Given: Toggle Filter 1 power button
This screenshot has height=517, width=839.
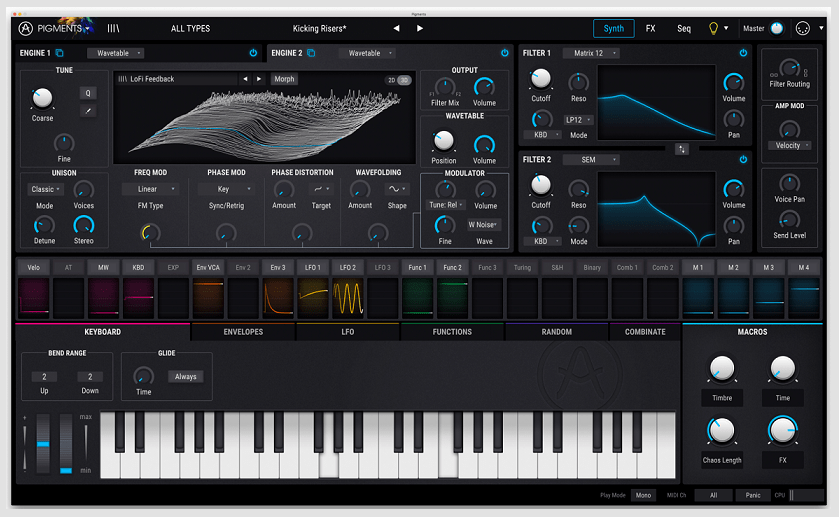Looking at the screenshot, I should (x=743, y=53).
